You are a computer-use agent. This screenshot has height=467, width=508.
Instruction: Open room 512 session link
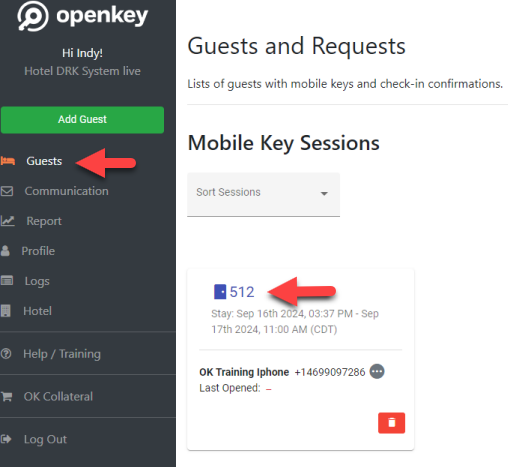click(242, 292)
